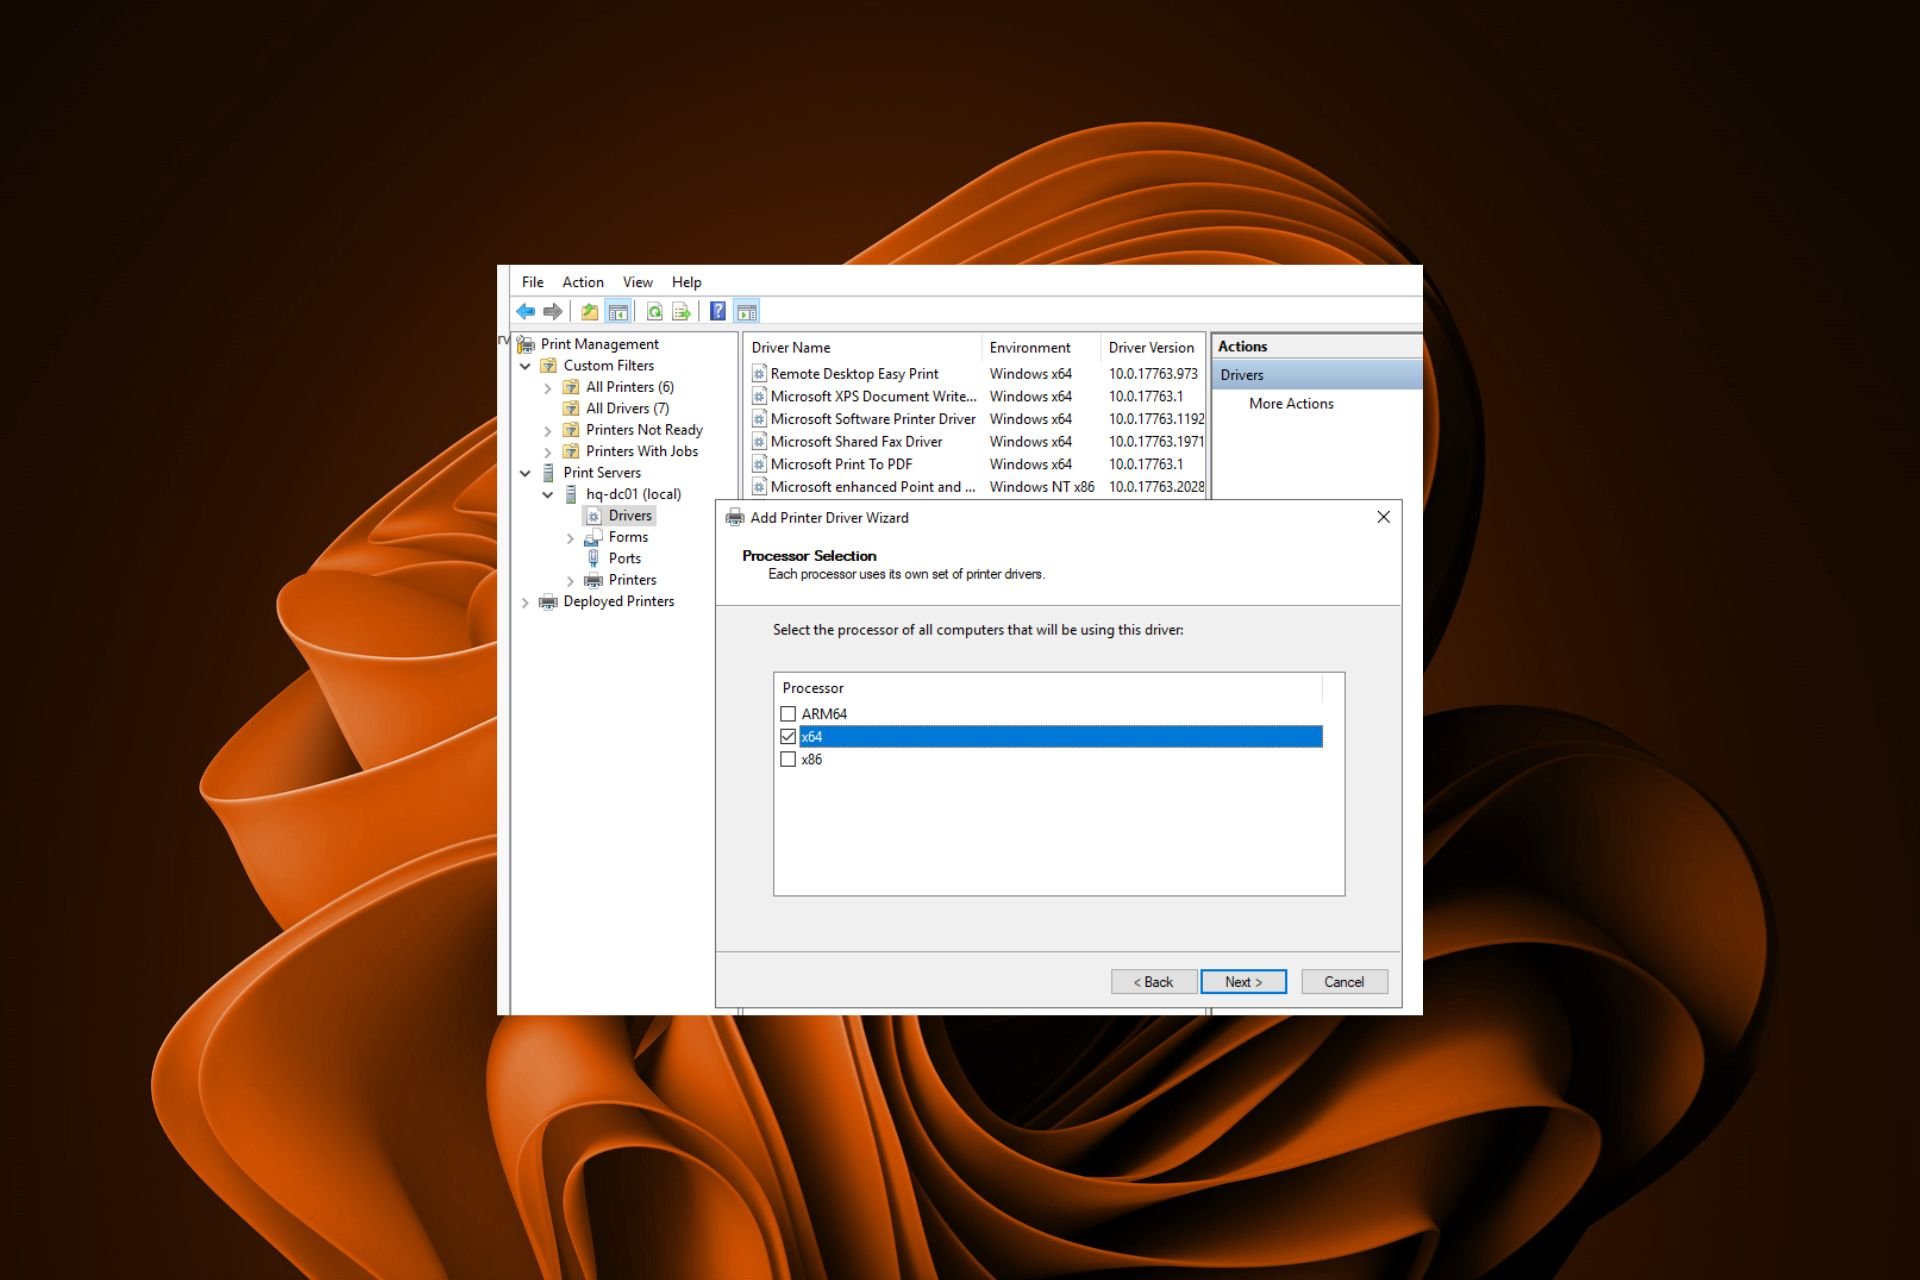The height and width of the screenshot is (1280, 1920).
Task: Click the Microsoft Print To PDF driver icon
Action: tap(759, 464)
